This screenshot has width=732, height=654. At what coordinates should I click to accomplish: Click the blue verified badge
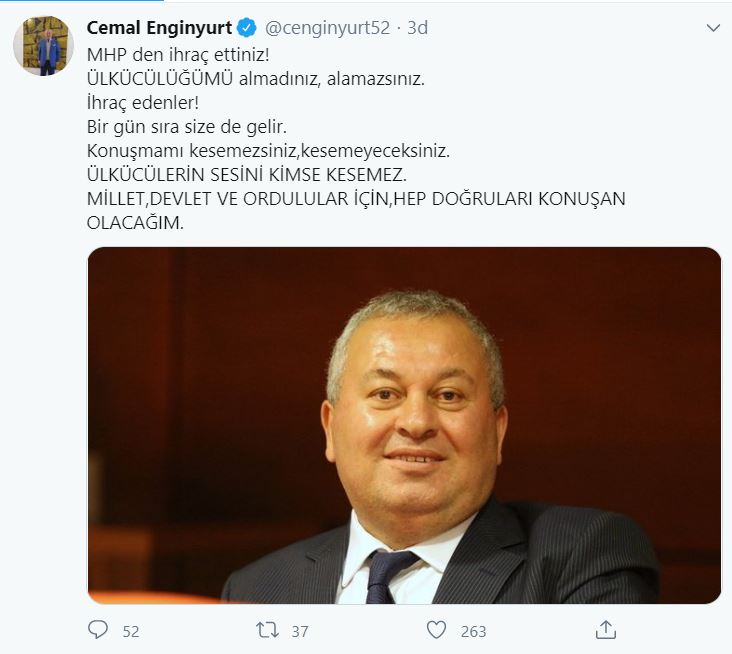point(246,28)
